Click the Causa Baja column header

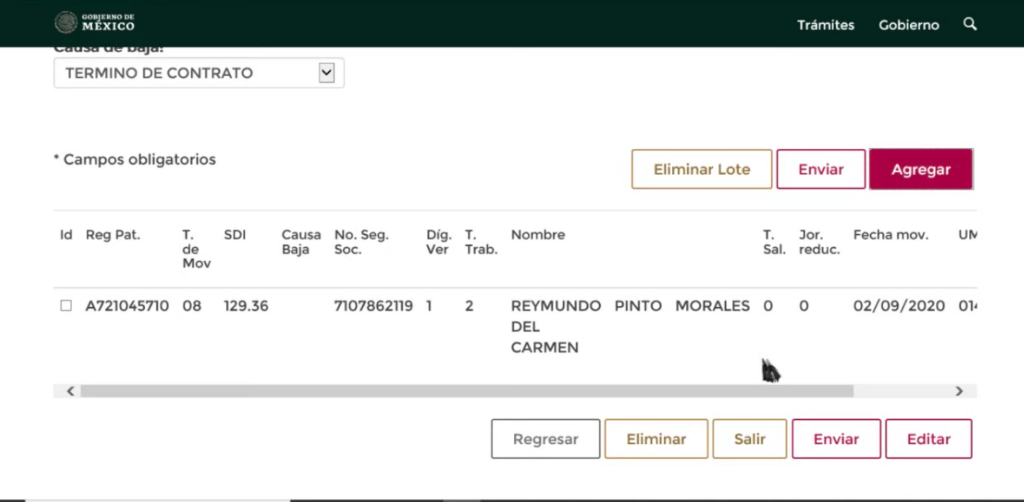pyautogui.click(x=301, y=242)
